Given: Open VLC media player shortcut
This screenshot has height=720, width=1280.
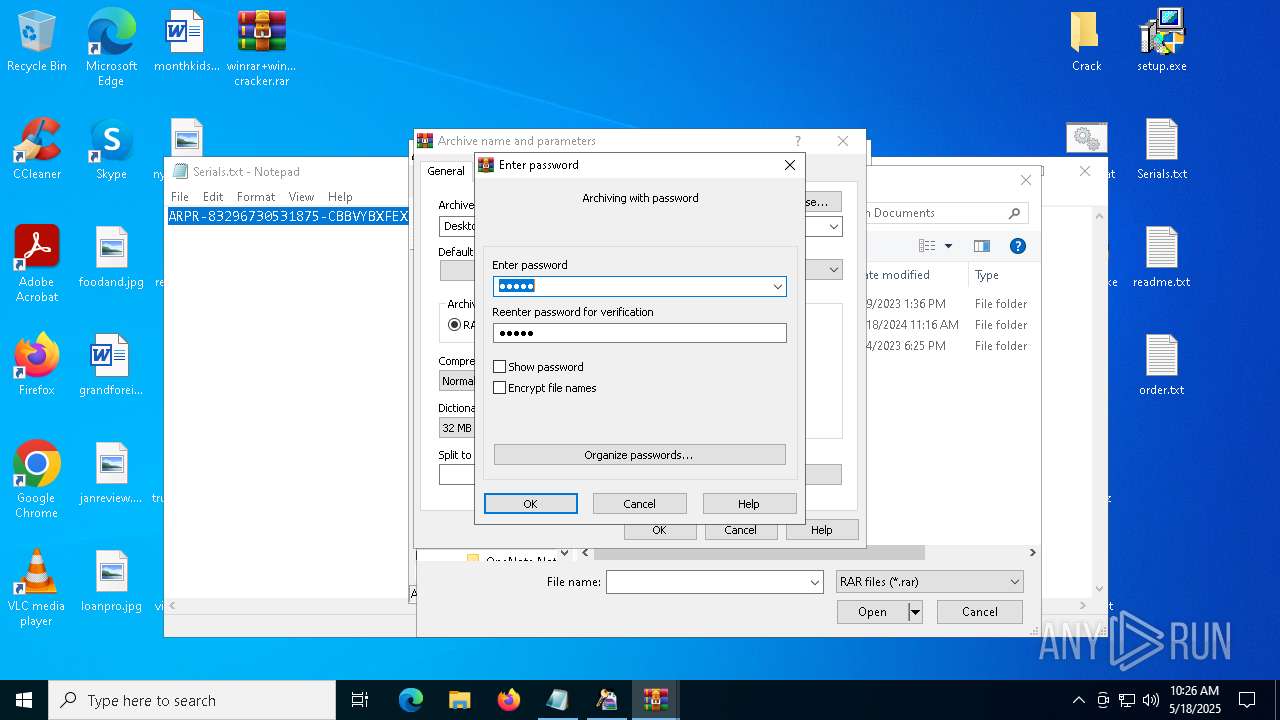Looking at the screenshot, I should (x=37, y=587).
